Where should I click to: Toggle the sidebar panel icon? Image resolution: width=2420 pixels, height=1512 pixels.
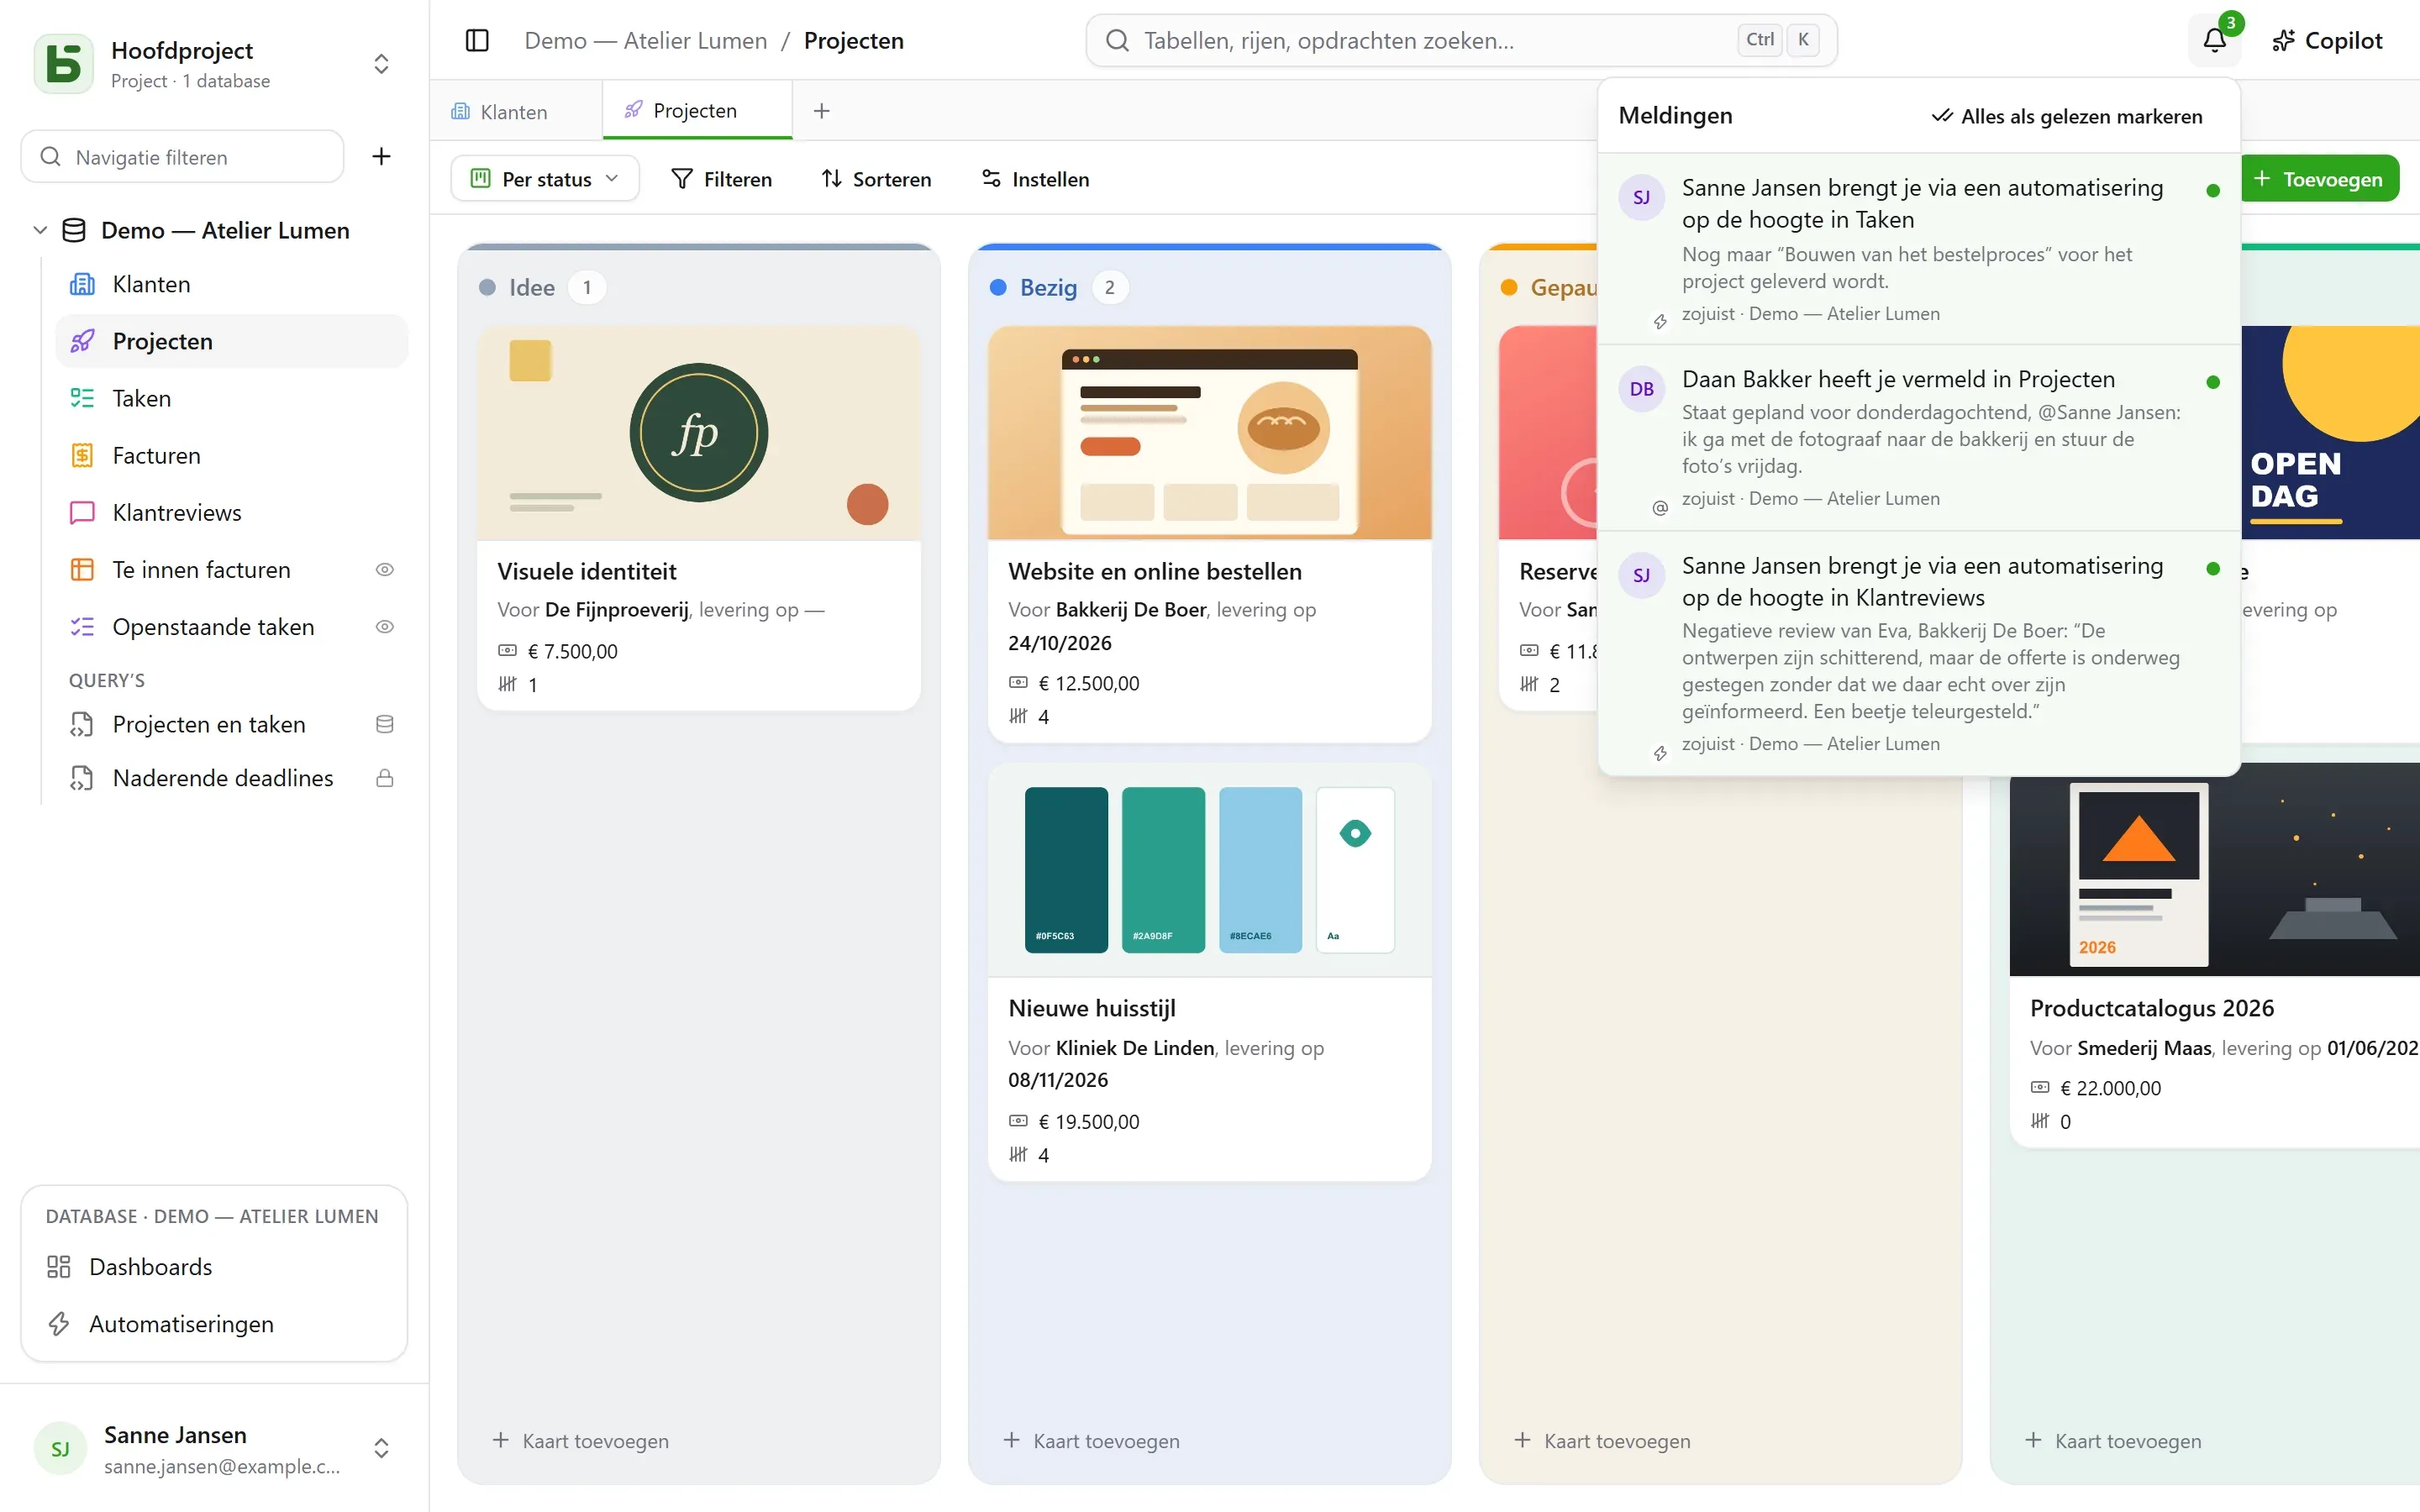click(x=477, y=41)
